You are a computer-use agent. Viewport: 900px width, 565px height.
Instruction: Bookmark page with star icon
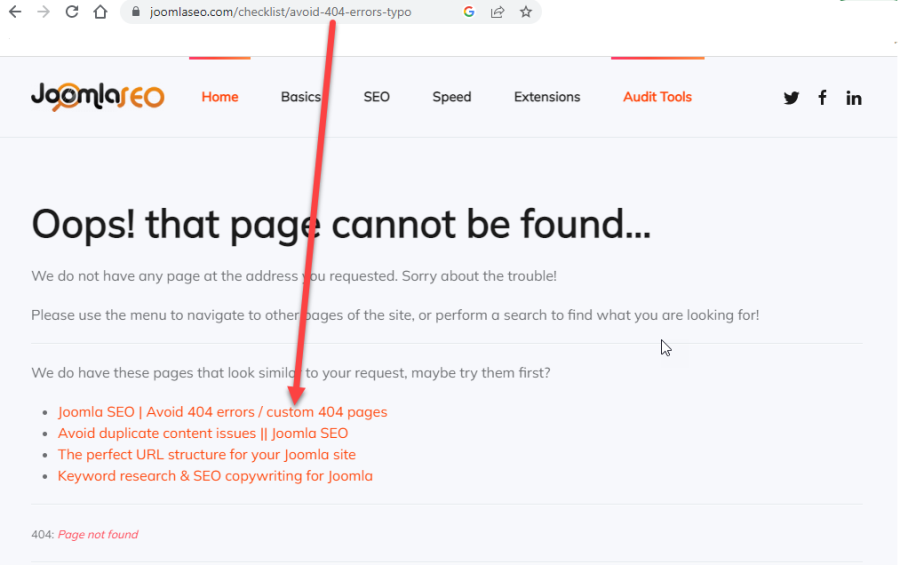coord(526,11)
